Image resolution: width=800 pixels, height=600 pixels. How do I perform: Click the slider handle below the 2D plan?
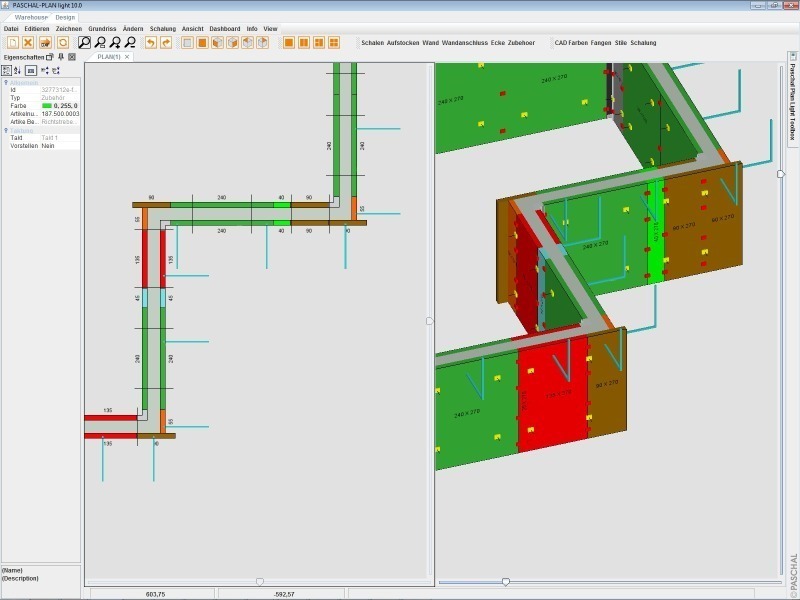(x=260, y=582)
